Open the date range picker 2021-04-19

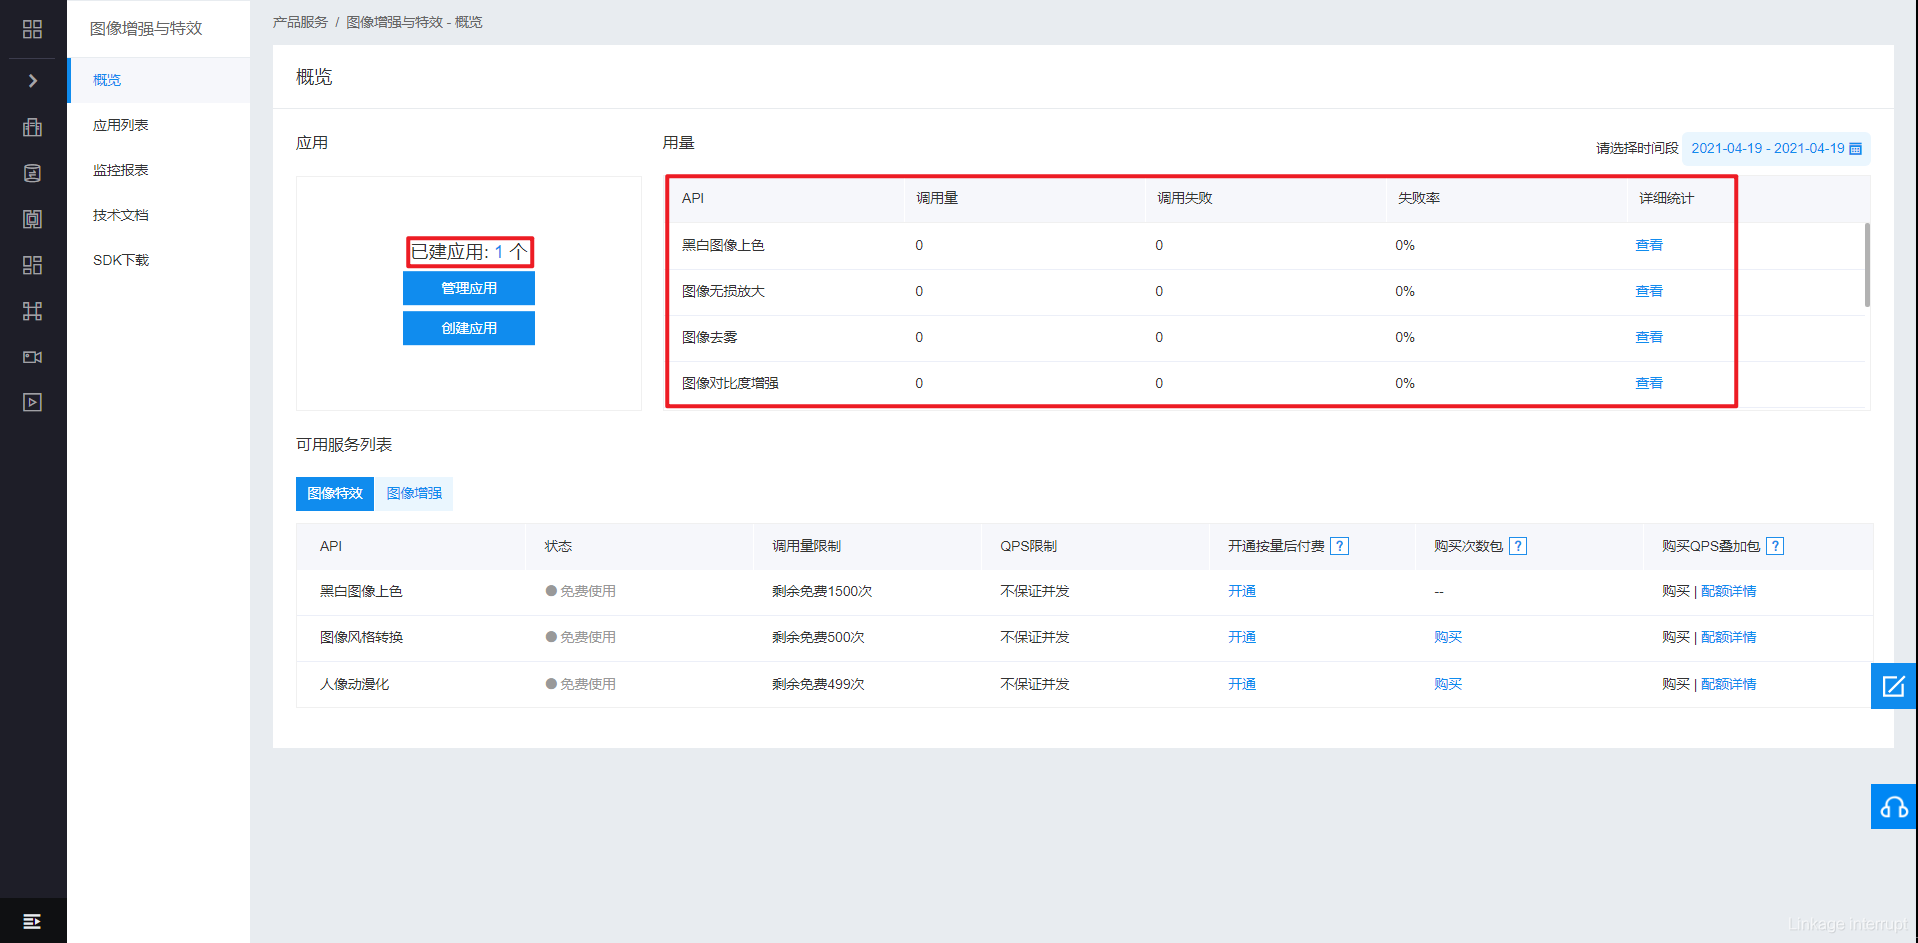[x=1775, y=148]
